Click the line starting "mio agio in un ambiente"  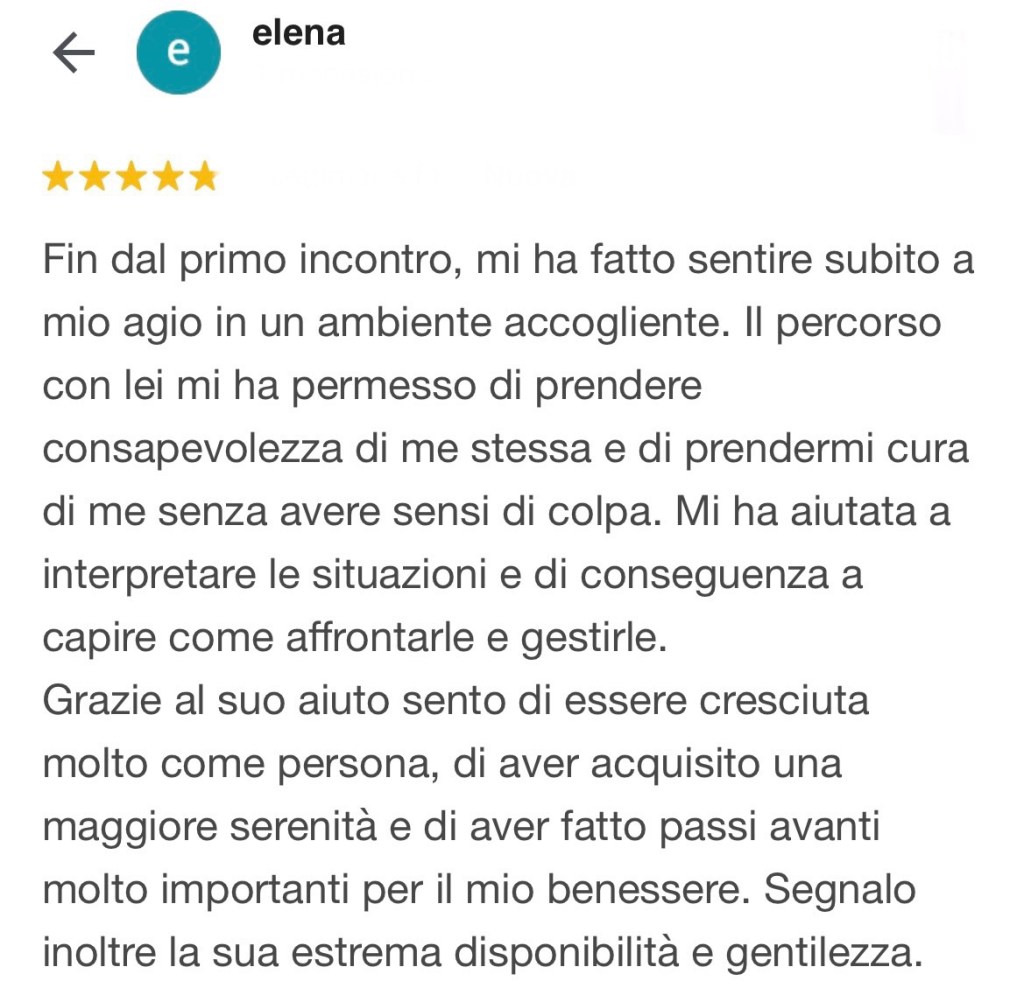(491, 324)
